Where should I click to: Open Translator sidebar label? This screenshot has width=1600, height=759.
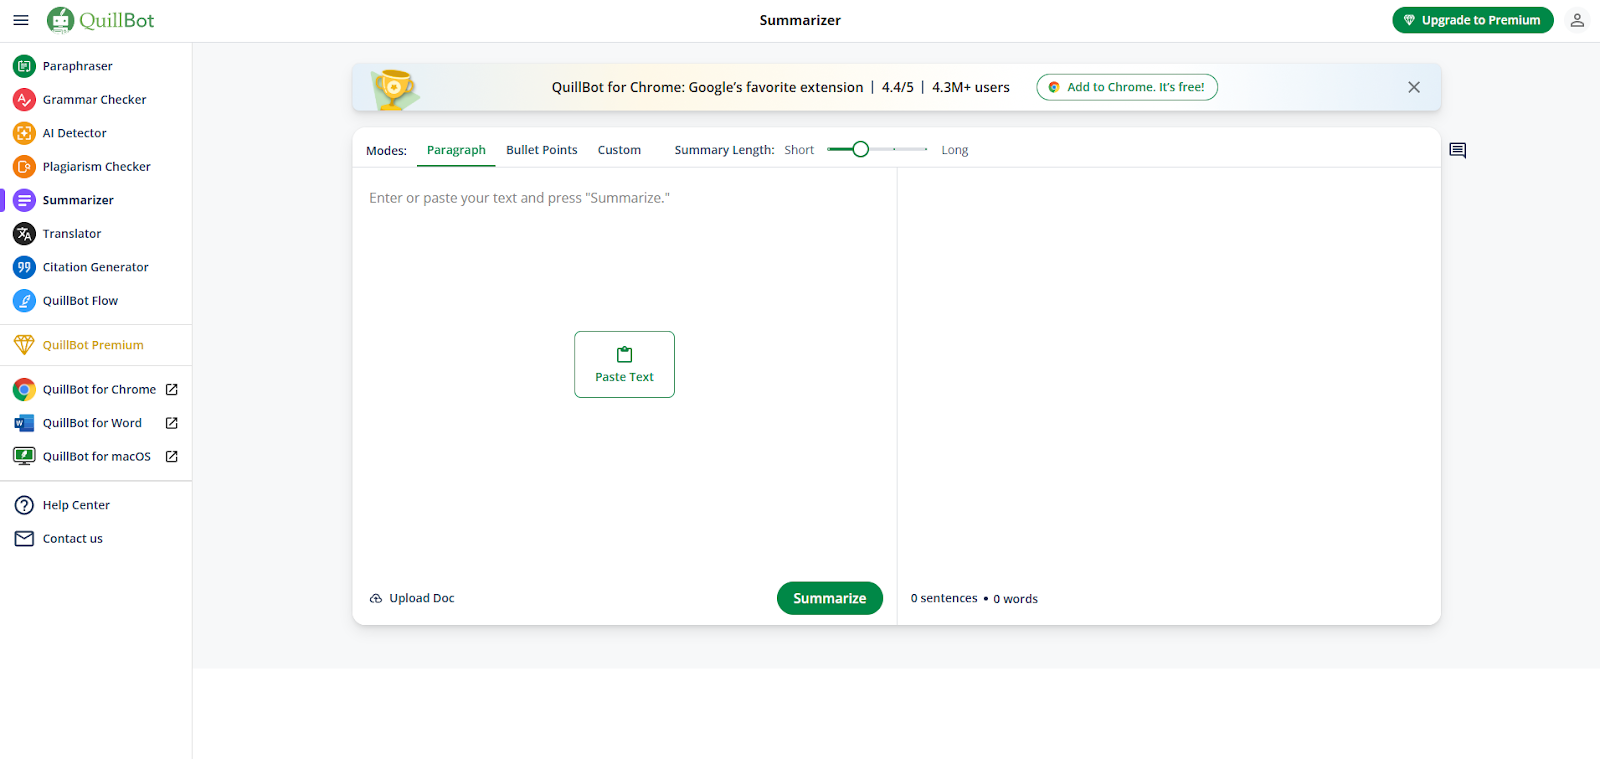(72, 234)
